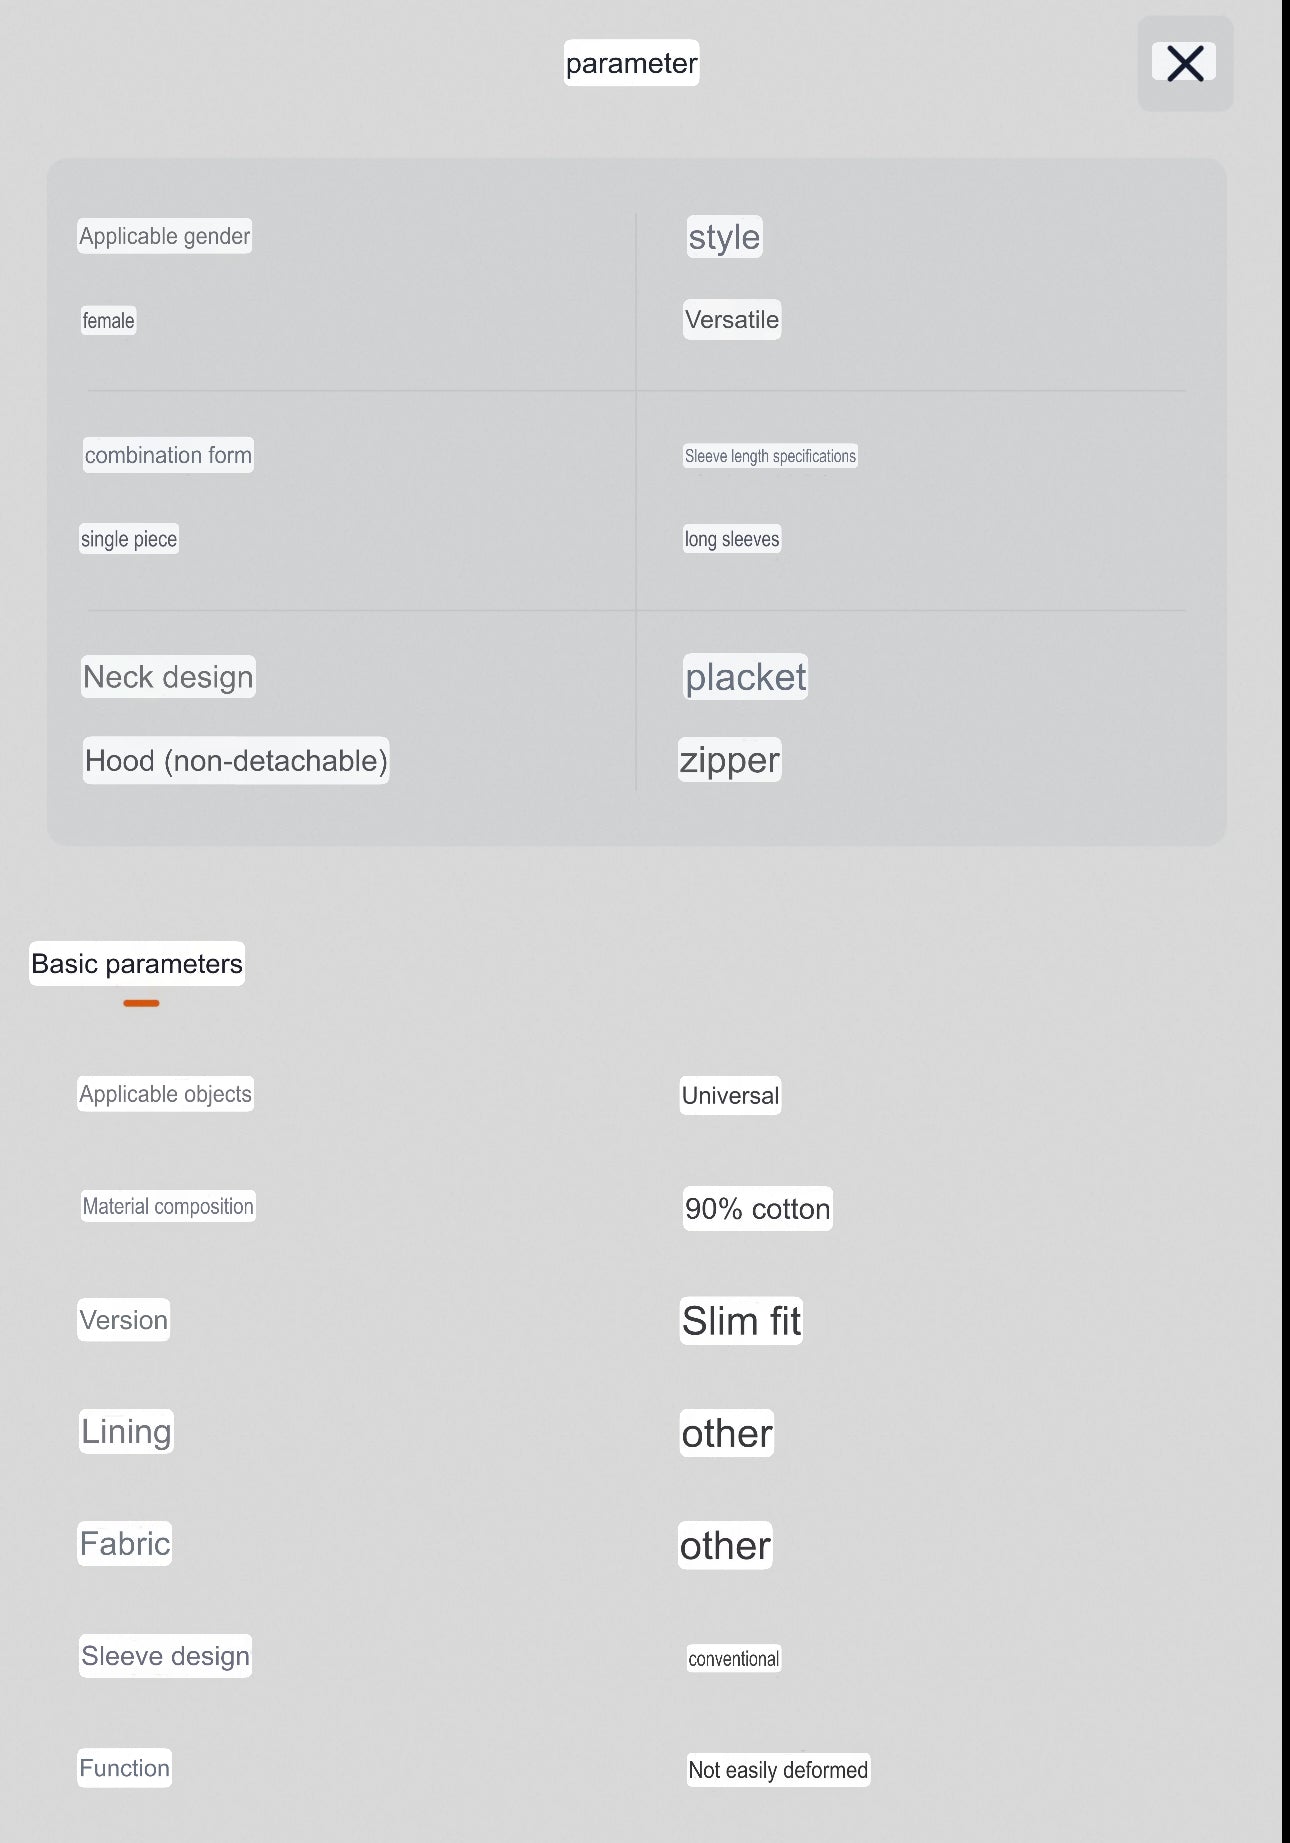Click the Lining label
Screen dimensions: 1290x1843
126,1431
